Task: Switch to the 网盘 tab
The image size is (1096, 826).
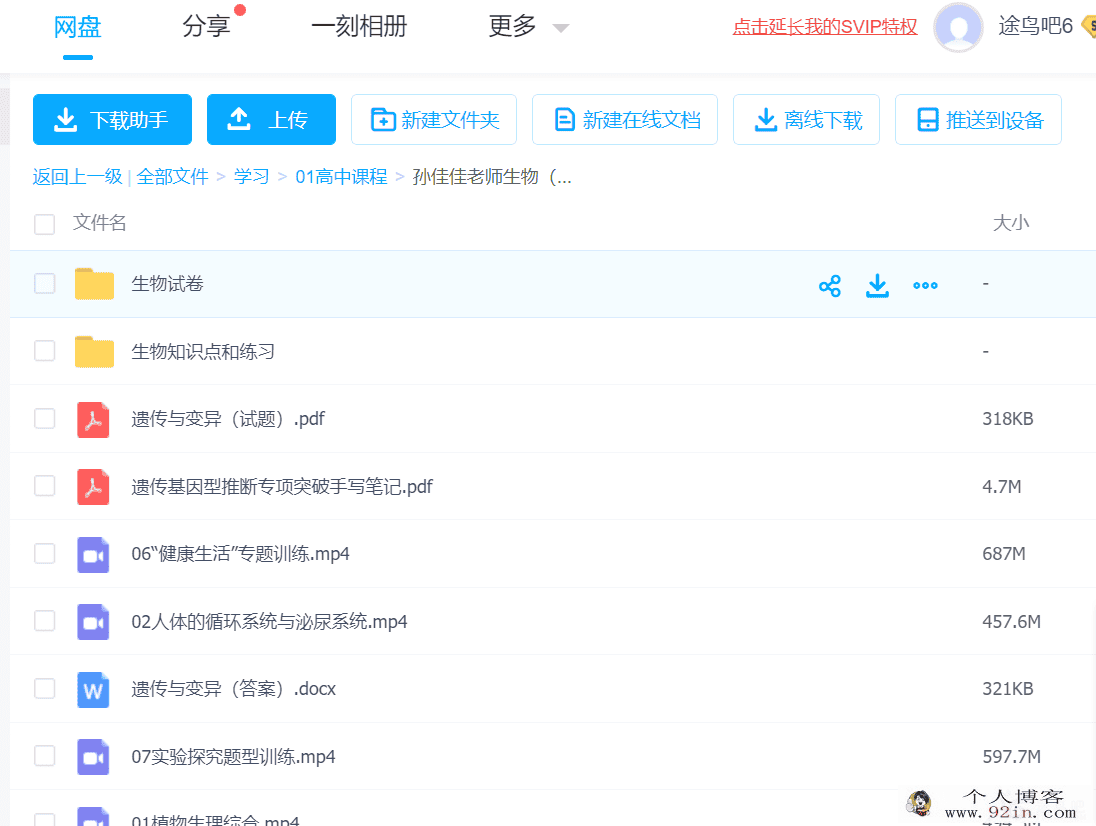Action: 78,27
